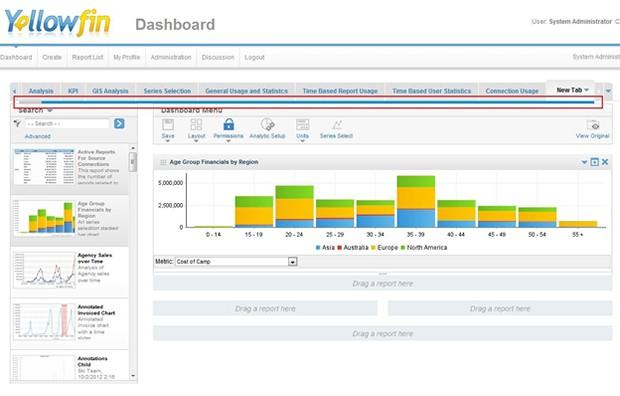Select Annotations Child report thumbnail
The width and height of the screenshot is (620, 396).
pyautogui.click(x=43, y=368)
